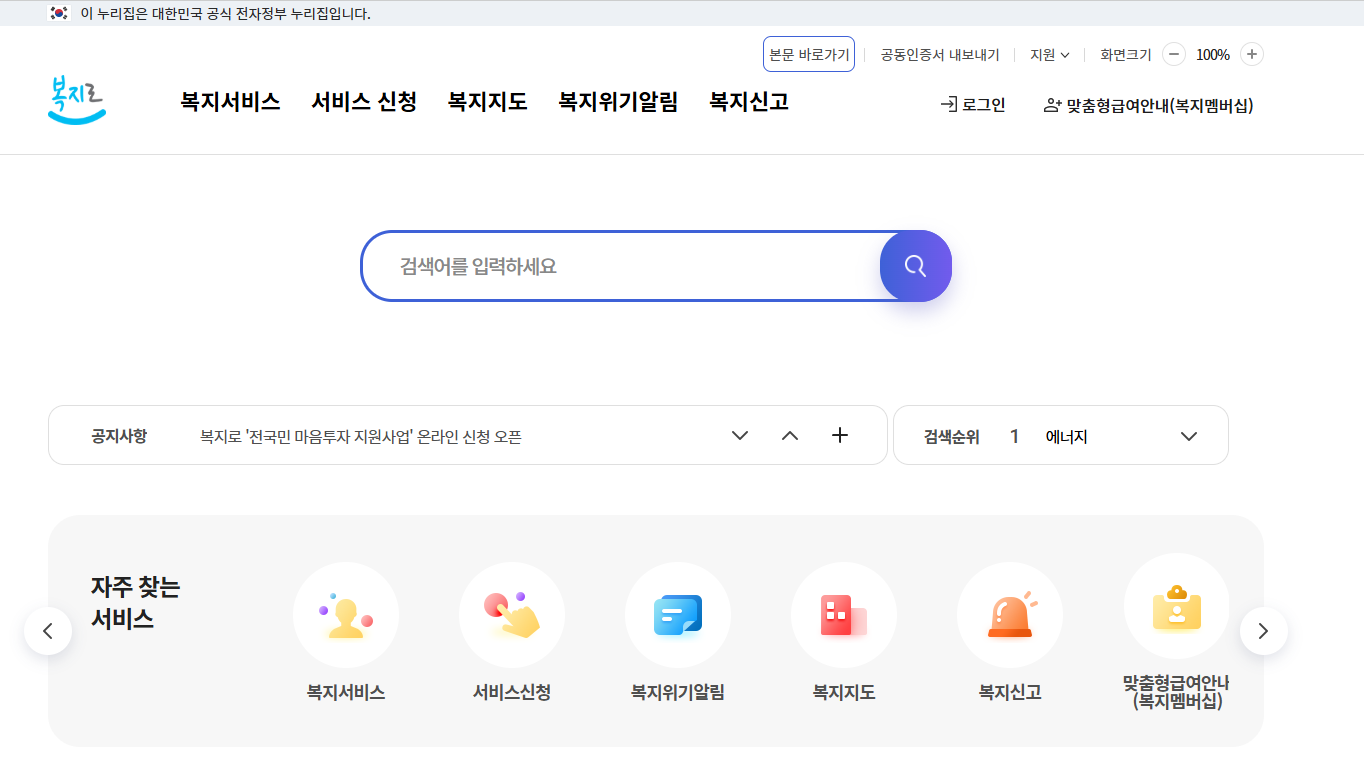
Task: Click the 복지지도 label under the icon
Action: (844, 692)
